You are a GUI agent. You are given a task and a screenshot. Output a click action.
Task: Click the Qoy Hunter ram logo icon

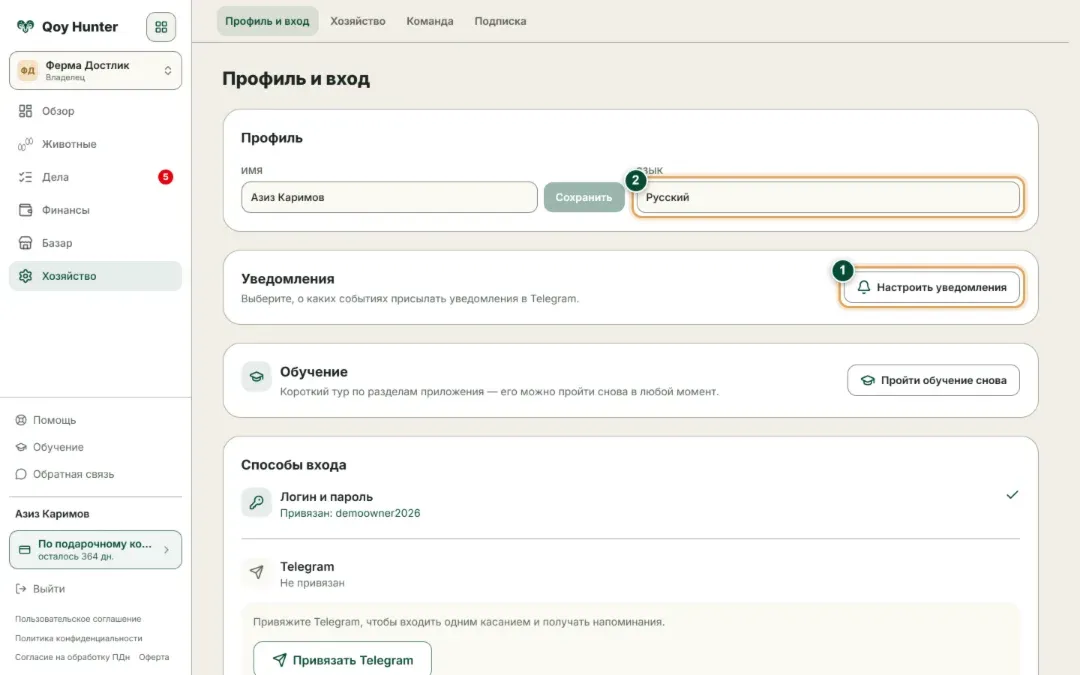coord(25,27)
